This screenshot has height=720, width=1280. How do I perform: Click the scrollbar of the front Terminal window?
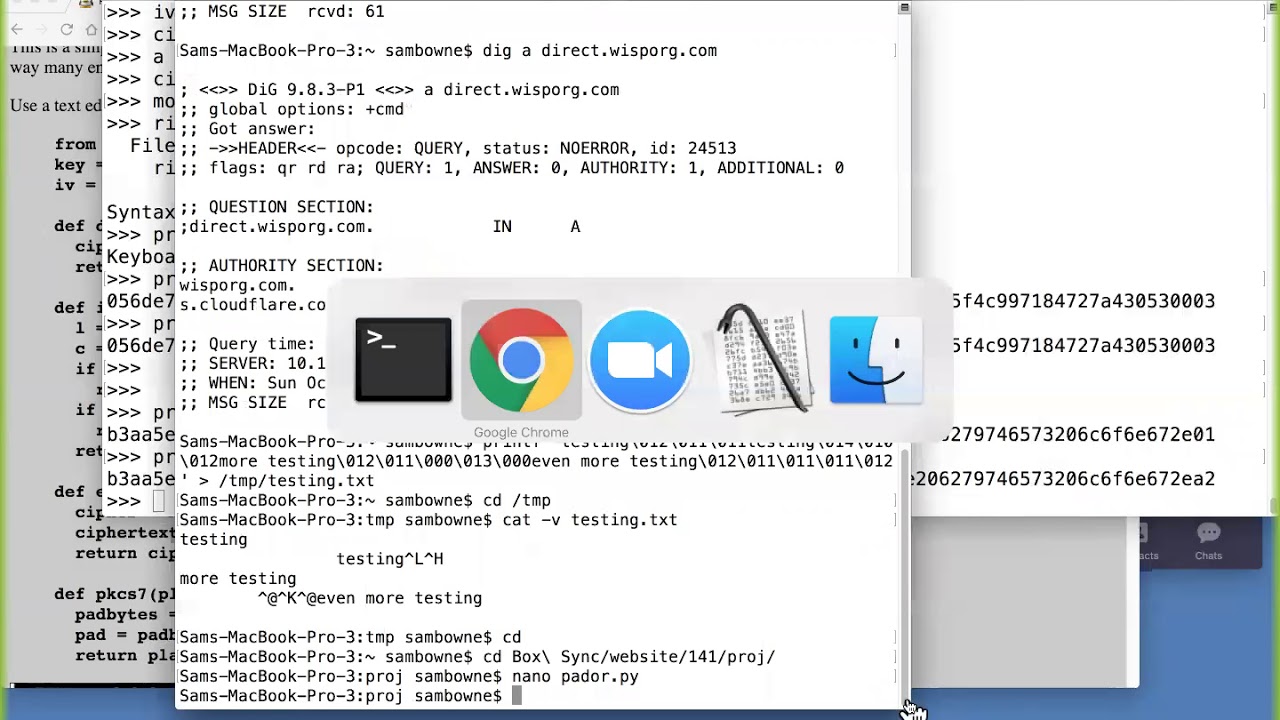pos(904,575)
